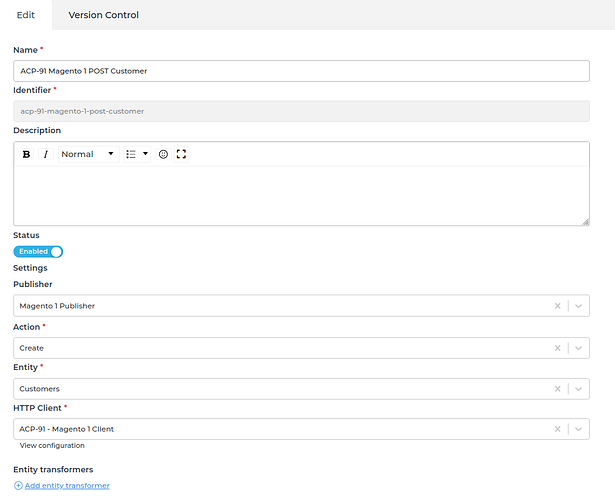615x500 pixels.
Task: Click the Create action value
Action: 31,348
